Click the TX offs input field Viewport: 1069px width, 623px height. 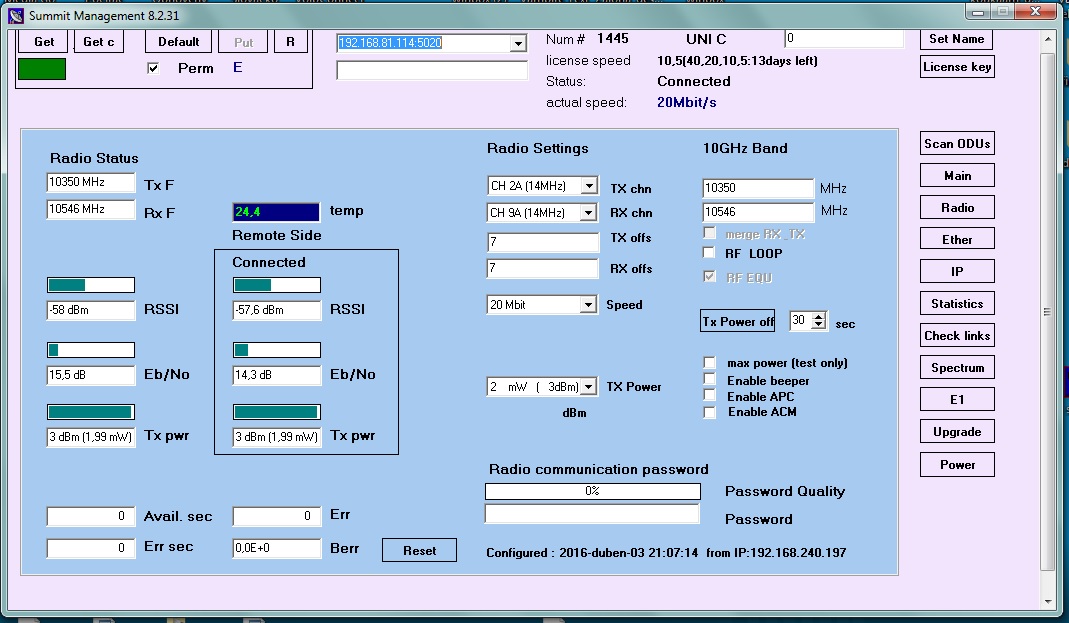[x=543, y=242]
